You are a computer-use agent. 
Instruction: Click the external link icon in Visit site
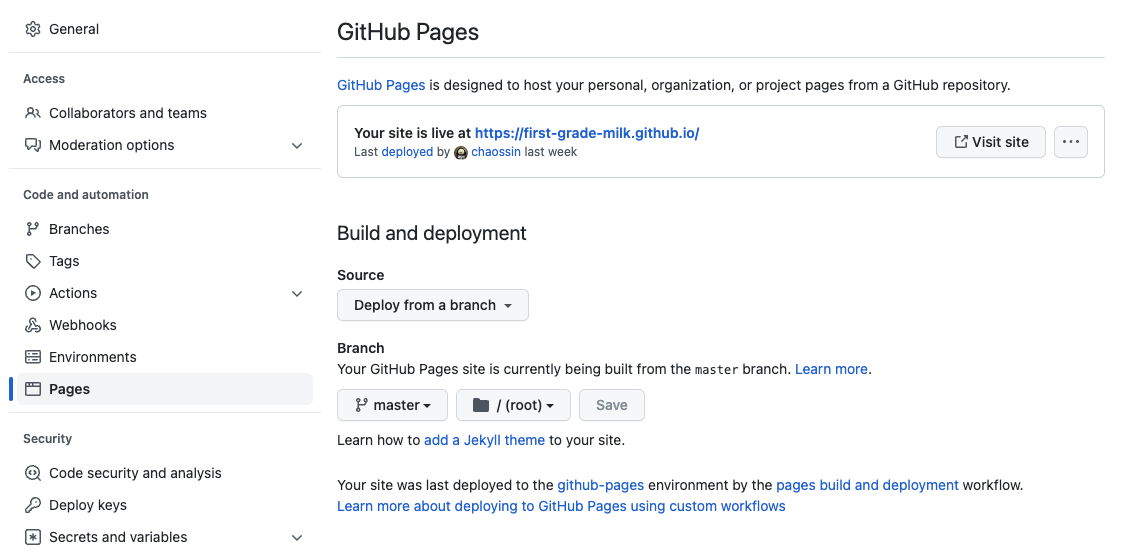pos(962,142)
